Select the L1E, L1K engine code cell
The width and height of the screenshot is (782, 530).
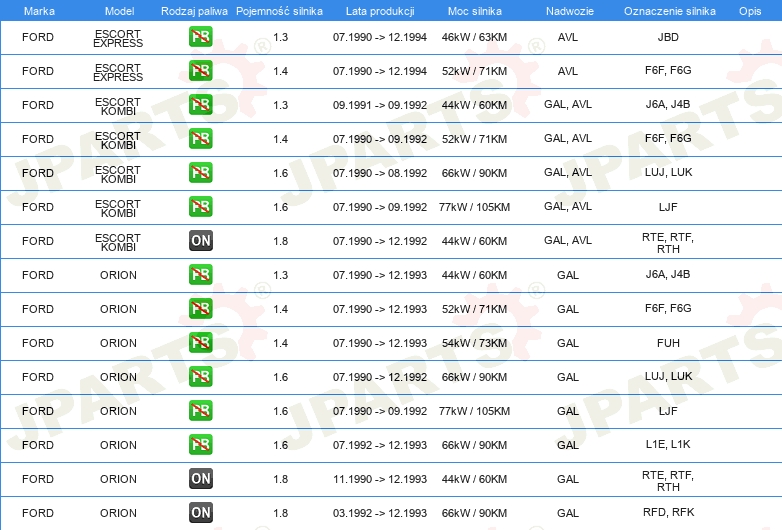(x=668, y=444)
